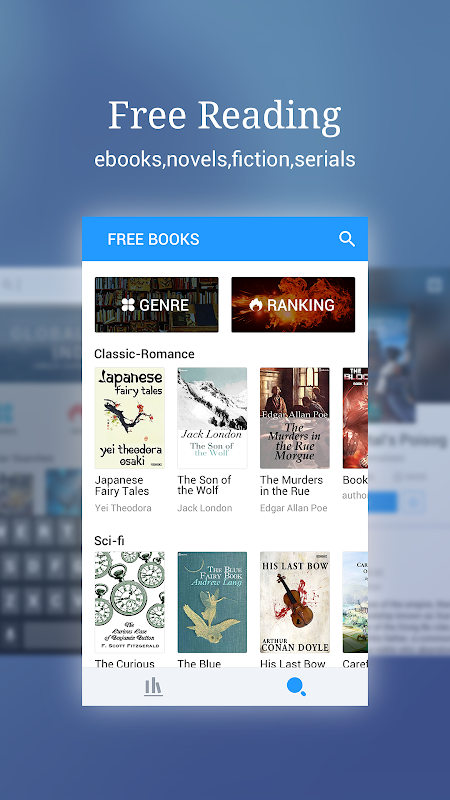This screenshot has height=800, width=450.
Task: Open The Blue Fairy Book cover
Action: click(x=212, y=602)
